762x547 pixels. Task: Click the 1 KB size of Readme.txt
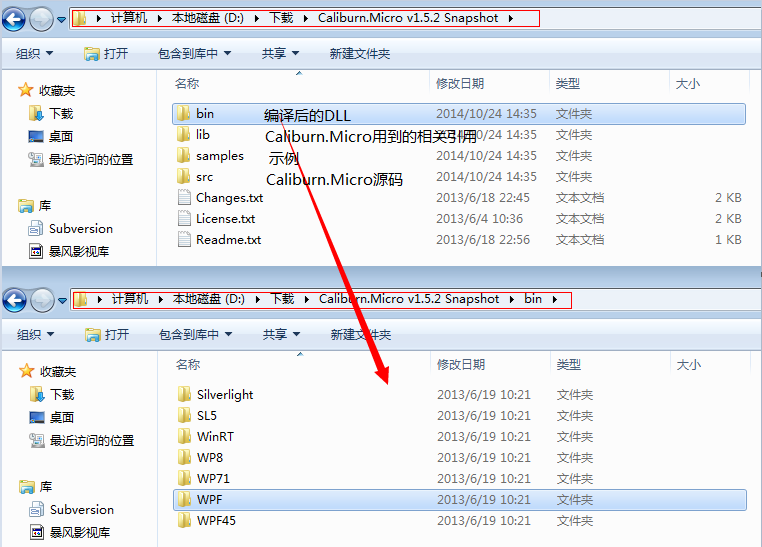coord(728,239)
